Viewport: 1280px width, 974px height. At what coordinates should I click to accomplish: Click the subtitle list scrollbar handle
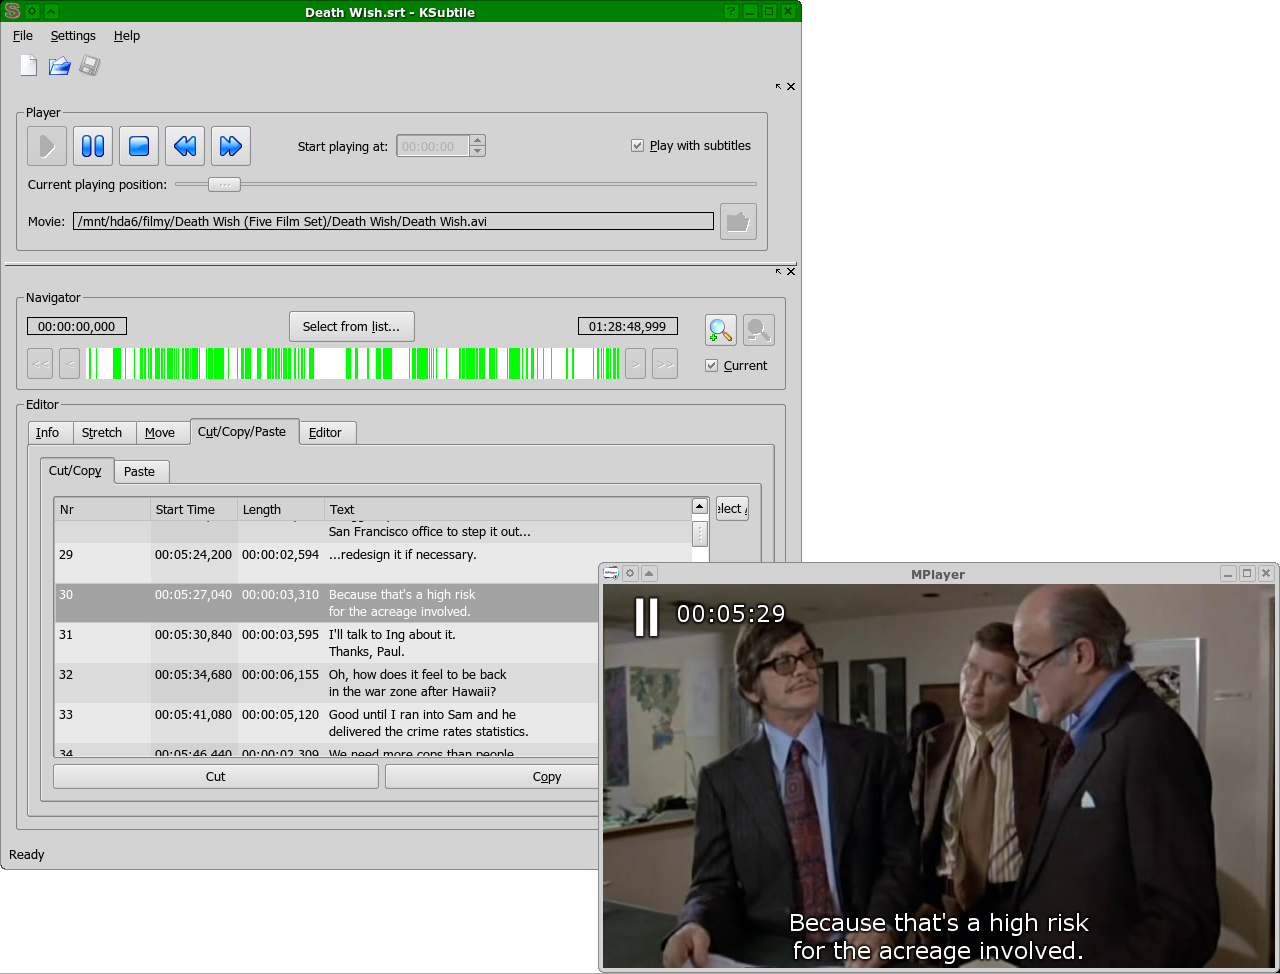(x=700, y=534)
